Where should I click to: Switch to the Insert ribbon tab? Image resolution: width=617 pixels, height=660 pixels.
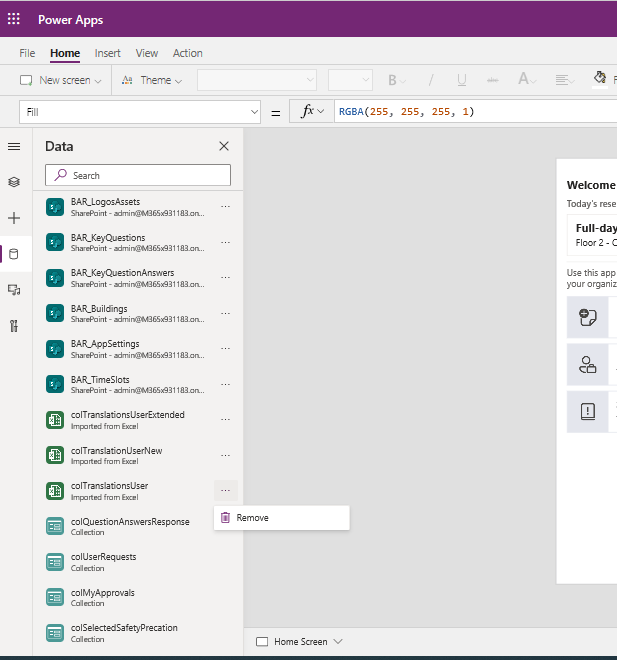pyautogui.click(x=107, y=53)
